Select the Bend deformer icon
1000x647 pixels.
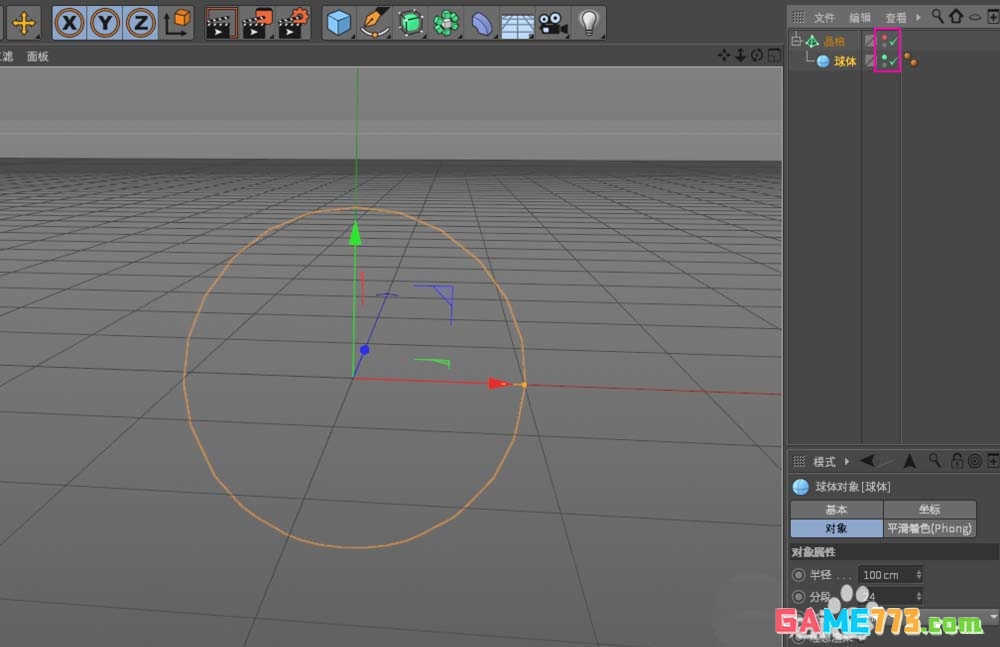(x=481, y=21)
